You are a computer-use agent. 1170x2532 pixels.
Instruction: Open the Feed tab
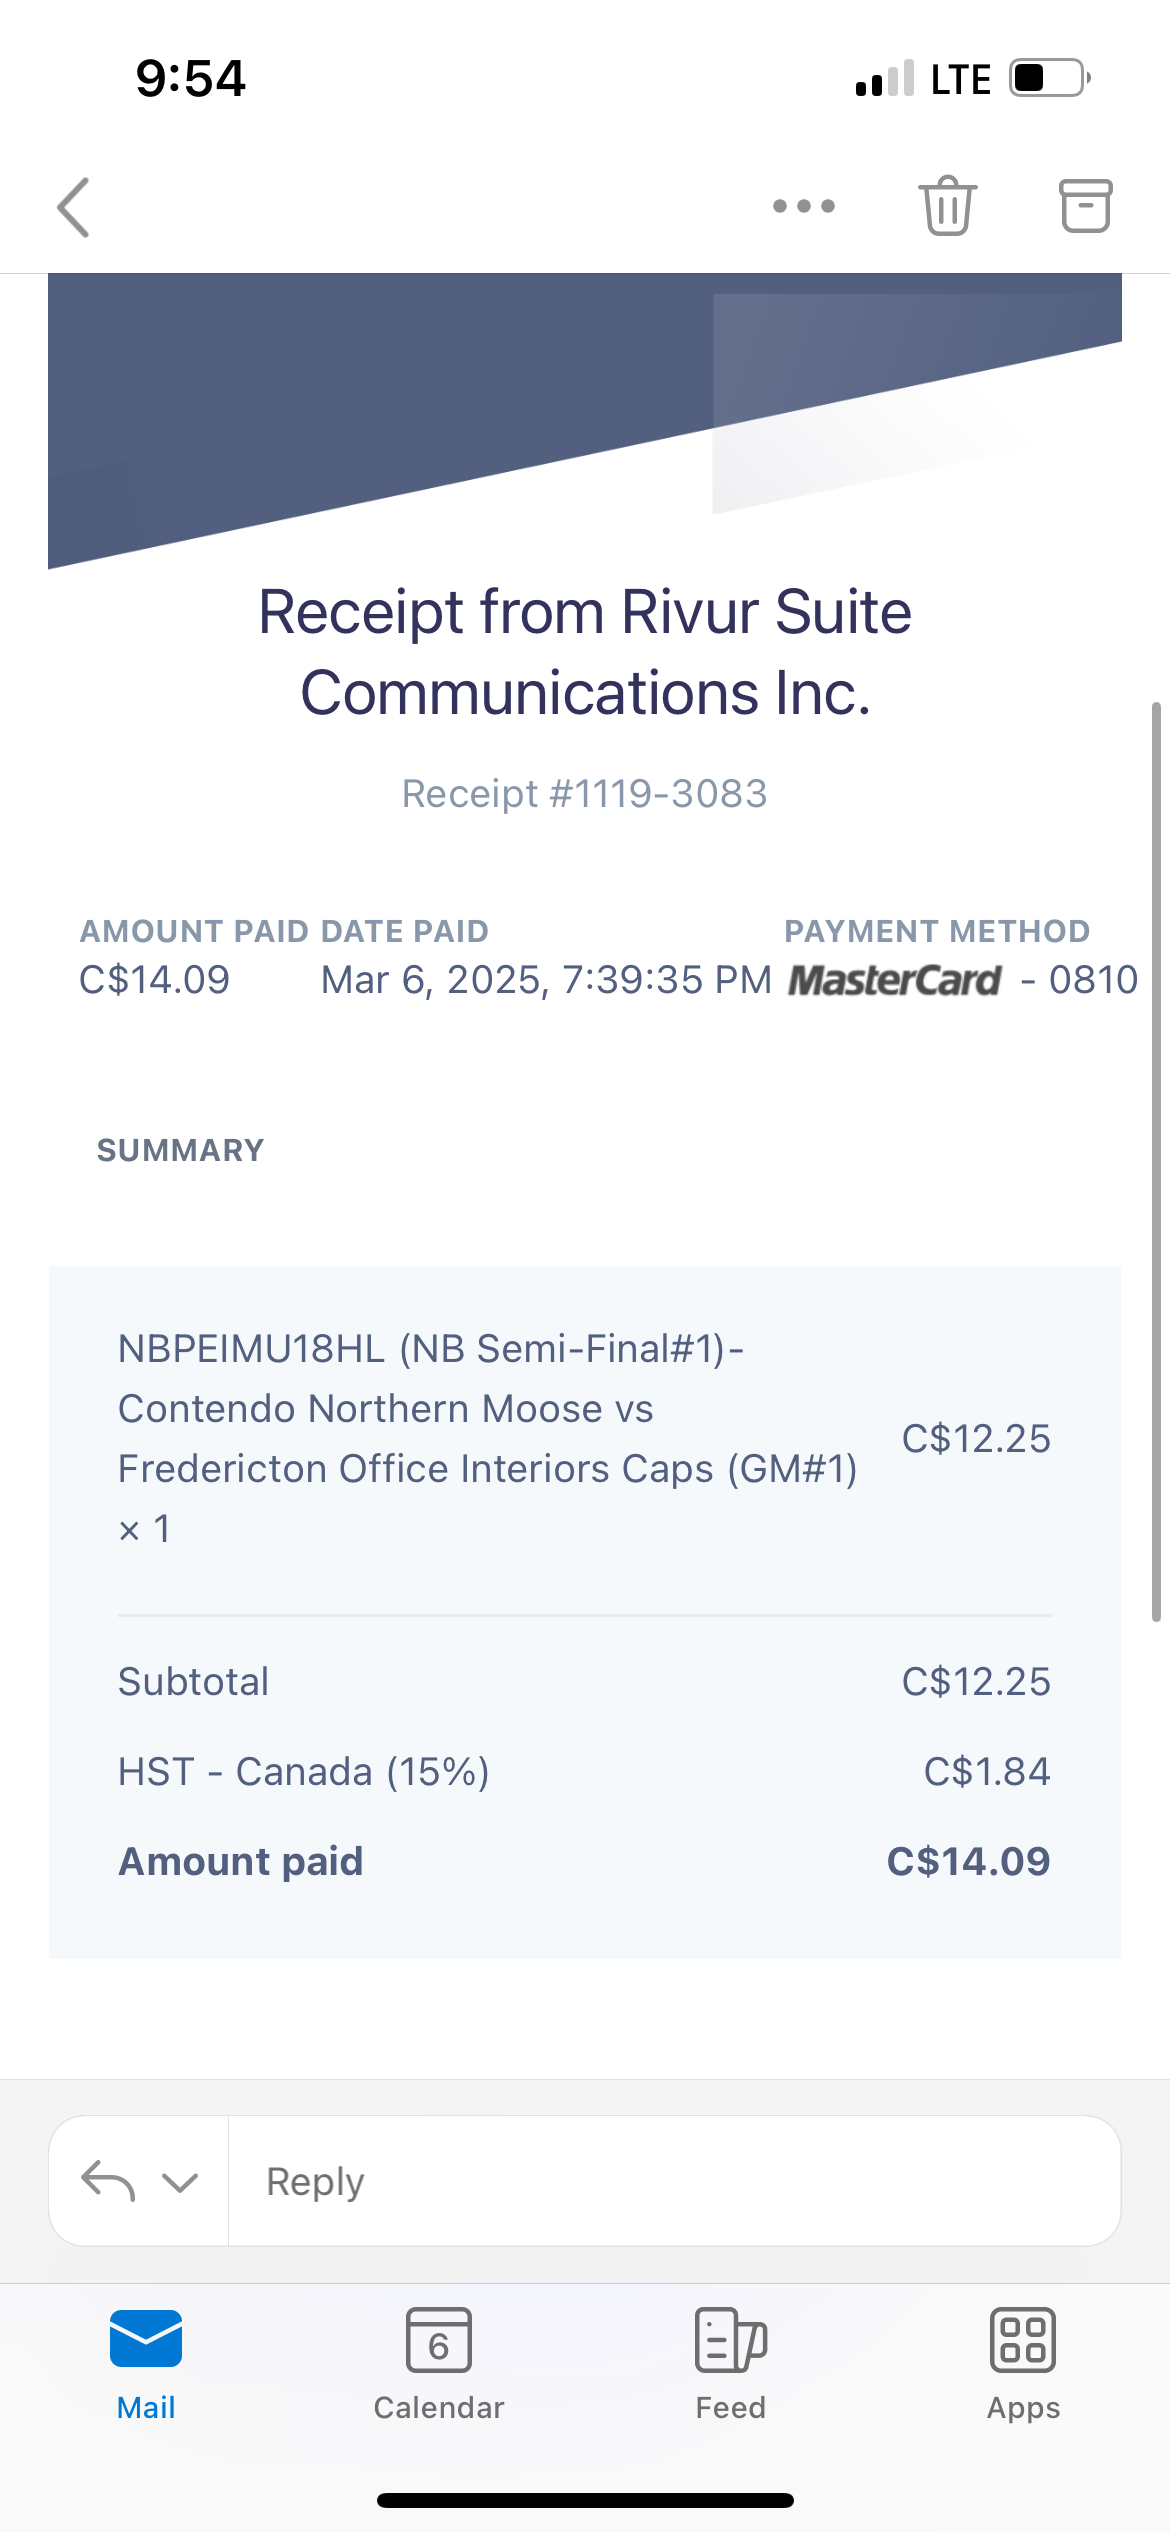731,2364
